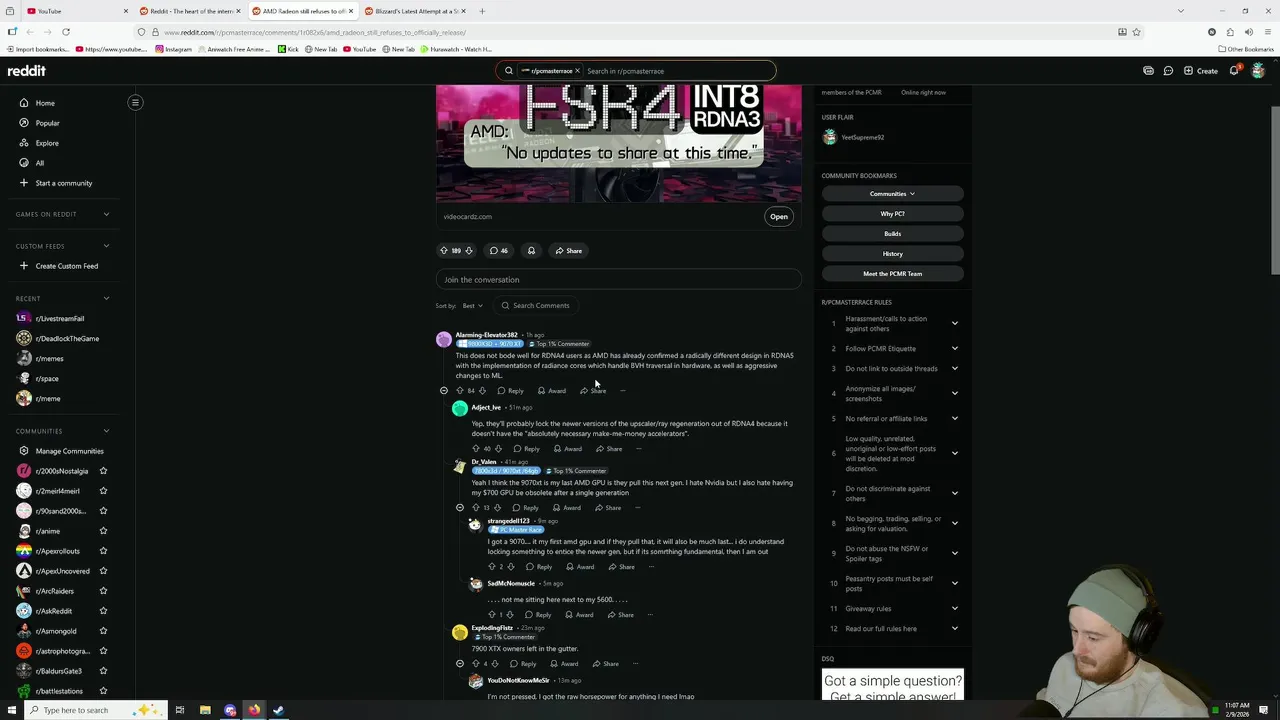Open the post's 46 comments button
The height and width of the screenshot is (720, 1280).
[x=498, y=251]
